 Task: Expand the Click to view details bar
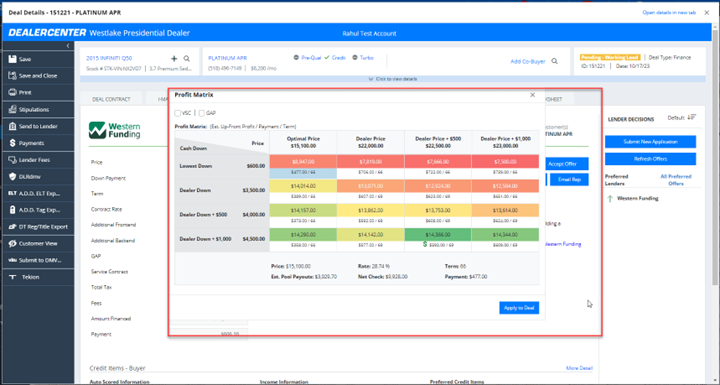click(393, 79)
